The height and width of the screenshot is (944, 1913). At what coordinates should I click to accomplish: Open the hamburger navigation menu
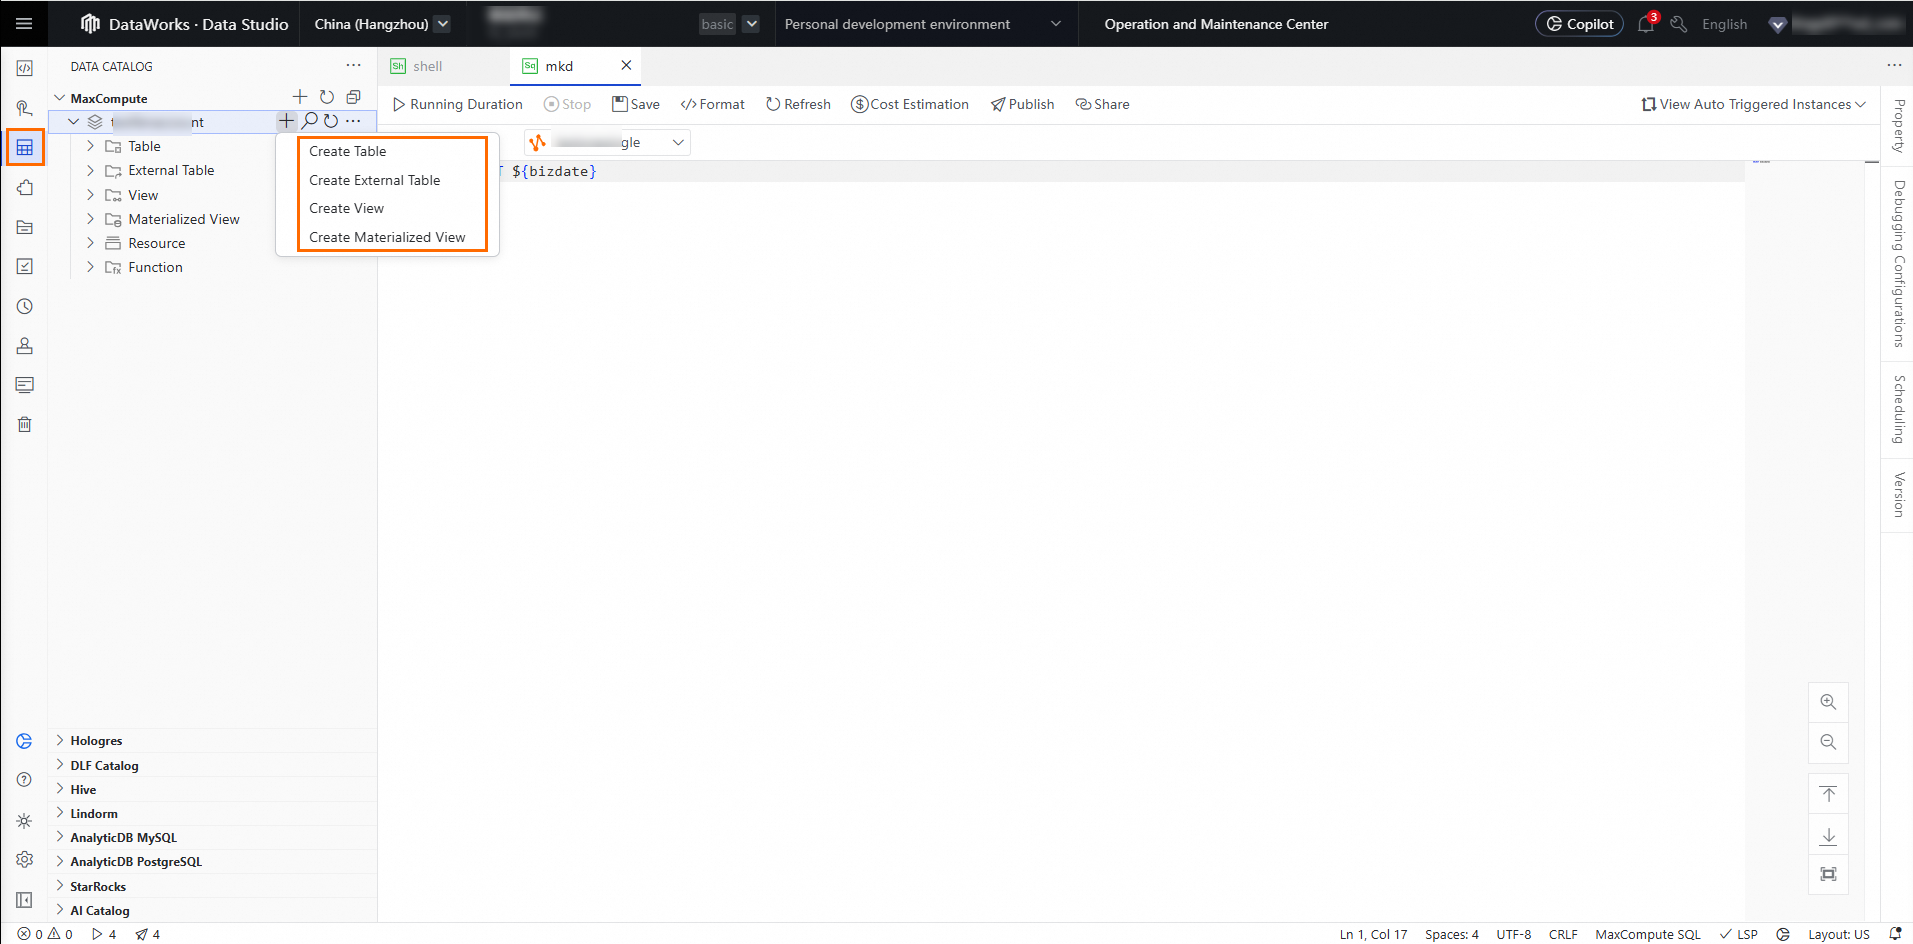point(24,24)
